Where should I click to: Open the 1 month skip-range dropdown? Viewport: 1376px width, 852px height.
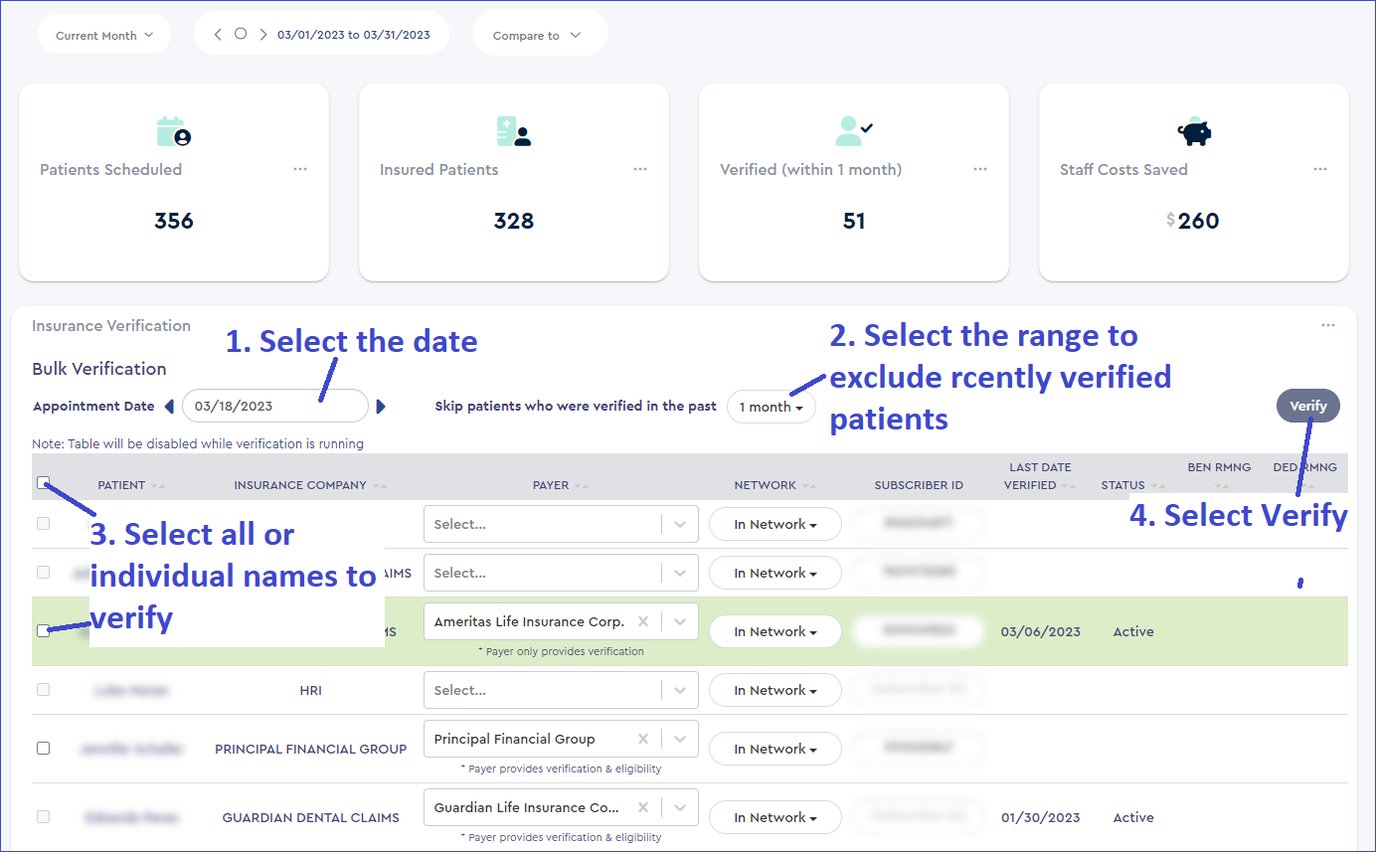pyautogui.click(x=771, y=407)
